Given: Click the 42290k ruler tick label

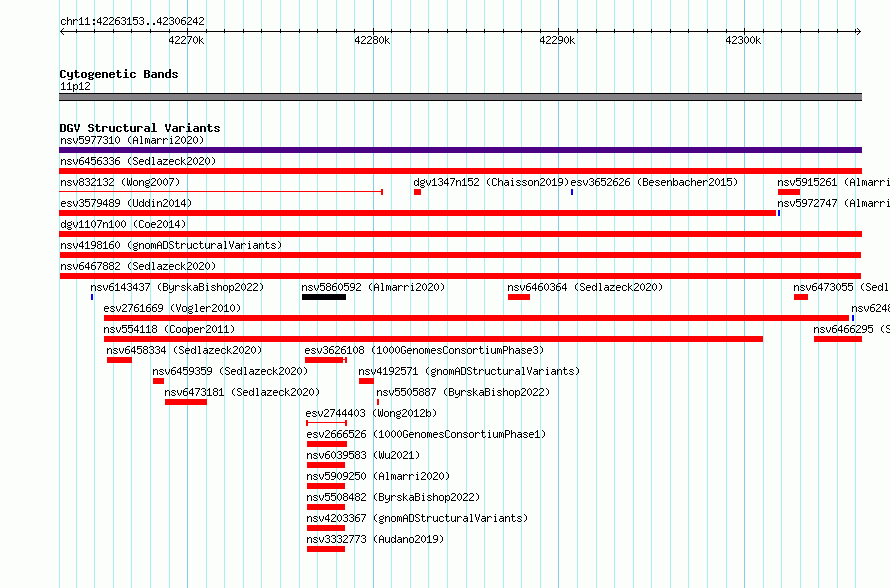Looking at the screenshot, I should (x=557, y=40).
